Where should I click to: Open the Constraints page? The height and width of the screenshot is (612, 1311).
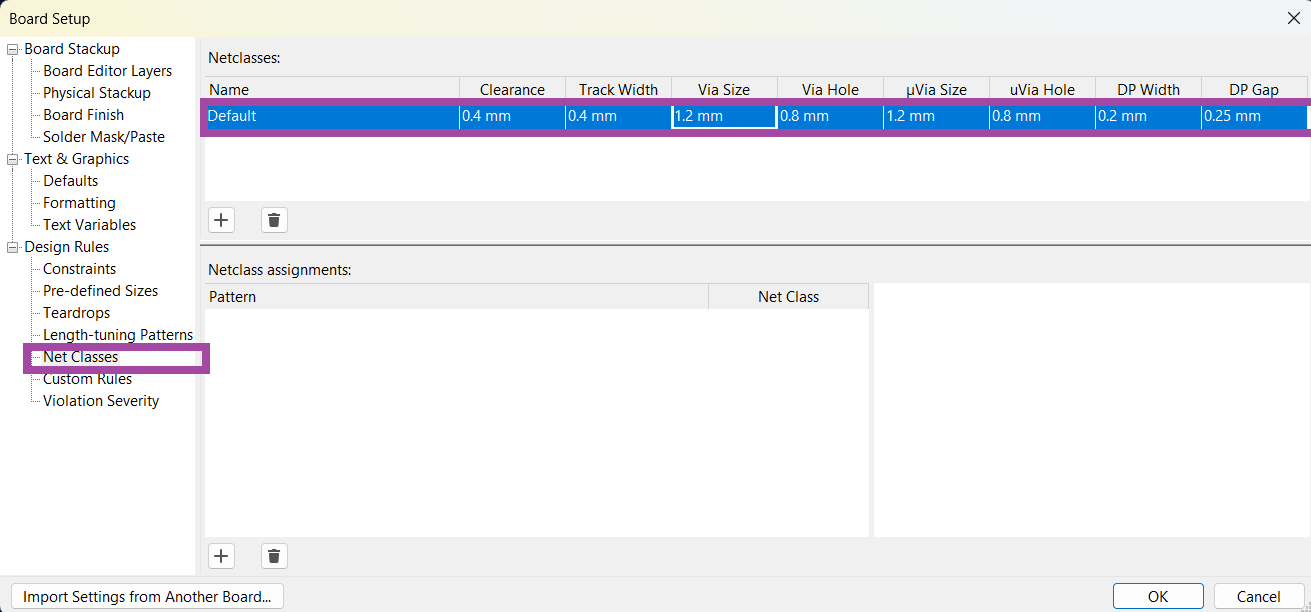point(79,269)
